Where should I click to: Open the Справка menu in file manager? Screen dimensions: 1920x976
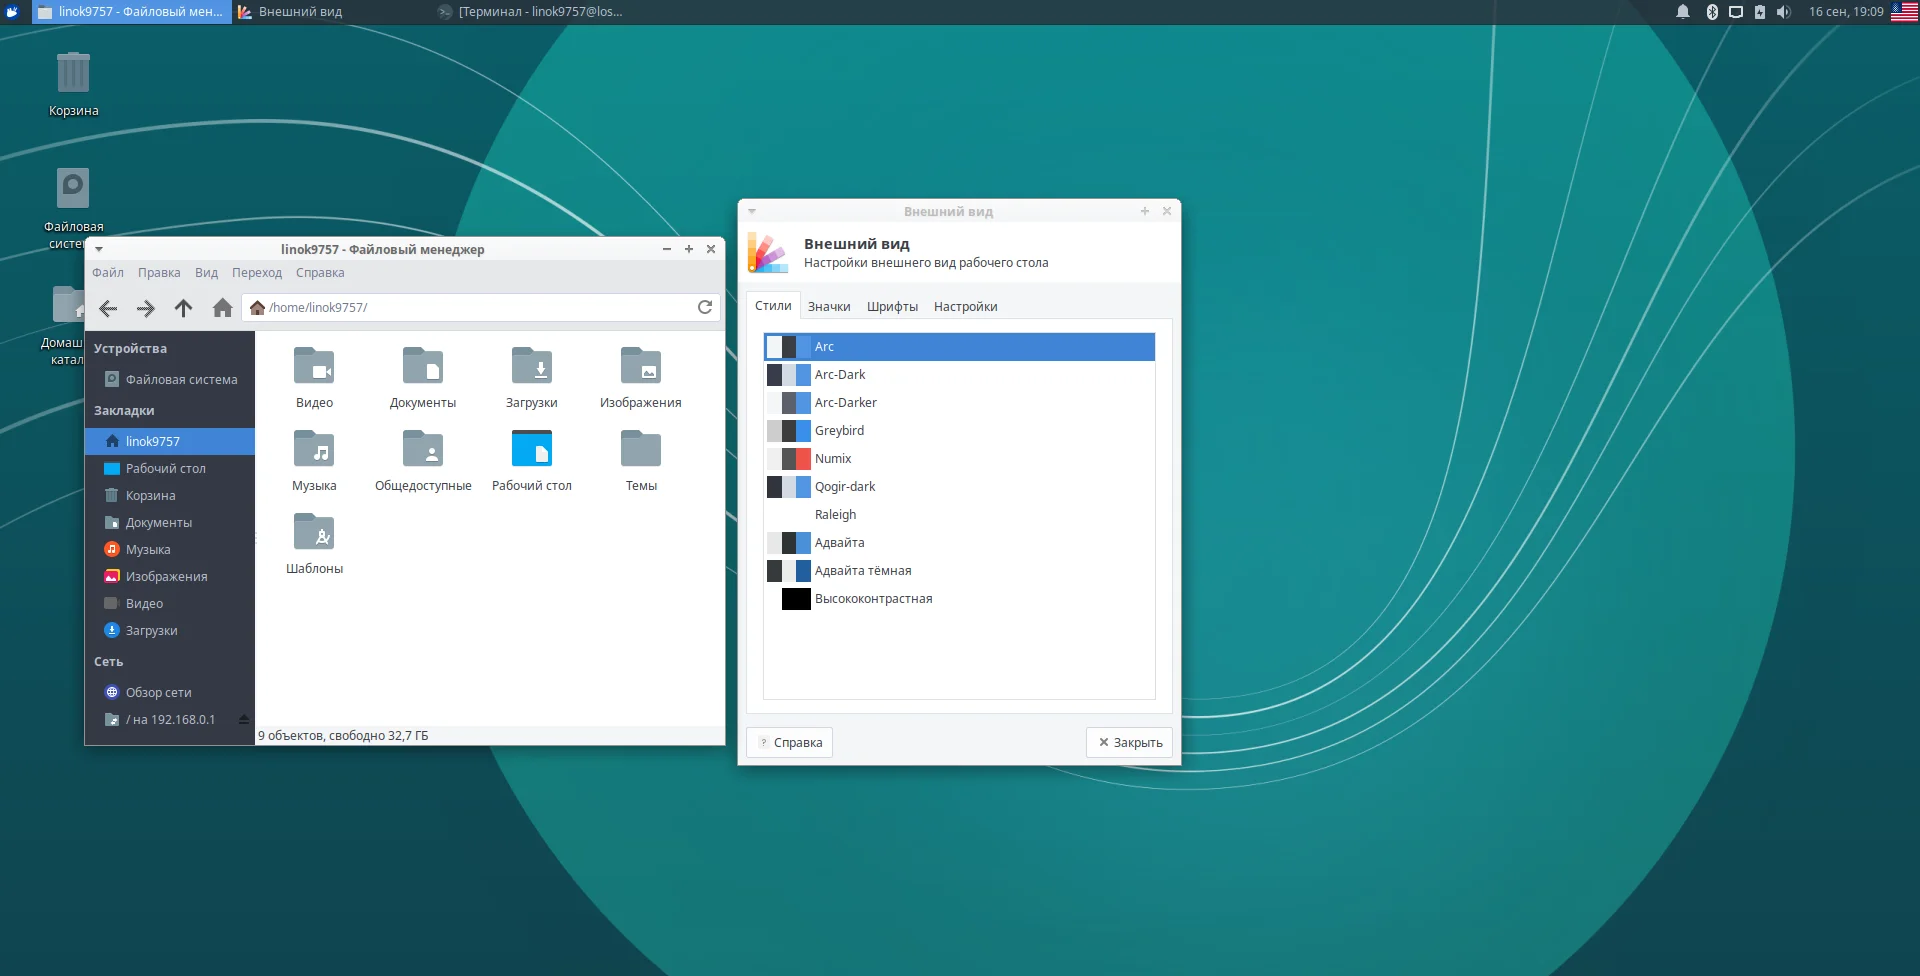click(320, 273)
